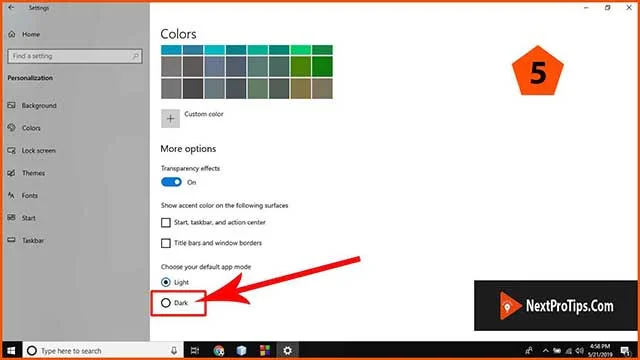Open Themes in Personalization sidebar
The image size is (640, 360).
pos(33,173)
